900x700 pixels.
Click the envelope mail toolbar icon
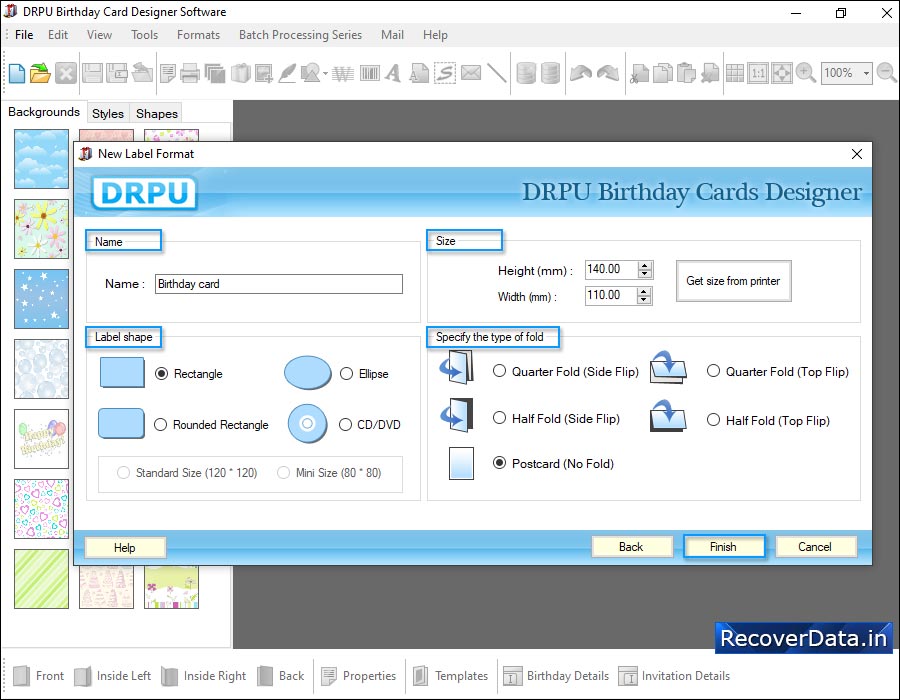point(471,73)
